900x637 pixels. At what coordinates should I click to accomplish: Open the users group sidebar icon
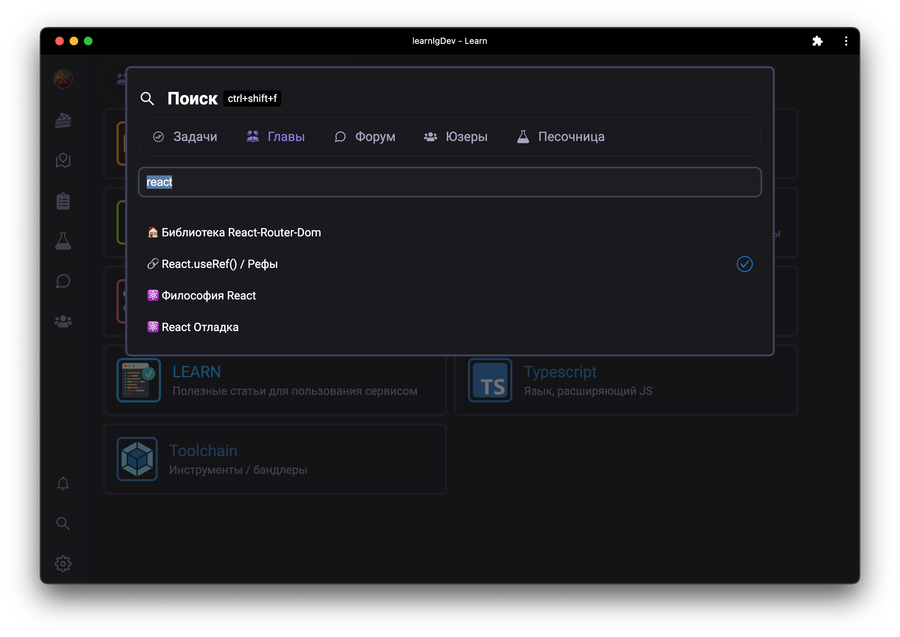pyautogui.click(x=63, y=322)
